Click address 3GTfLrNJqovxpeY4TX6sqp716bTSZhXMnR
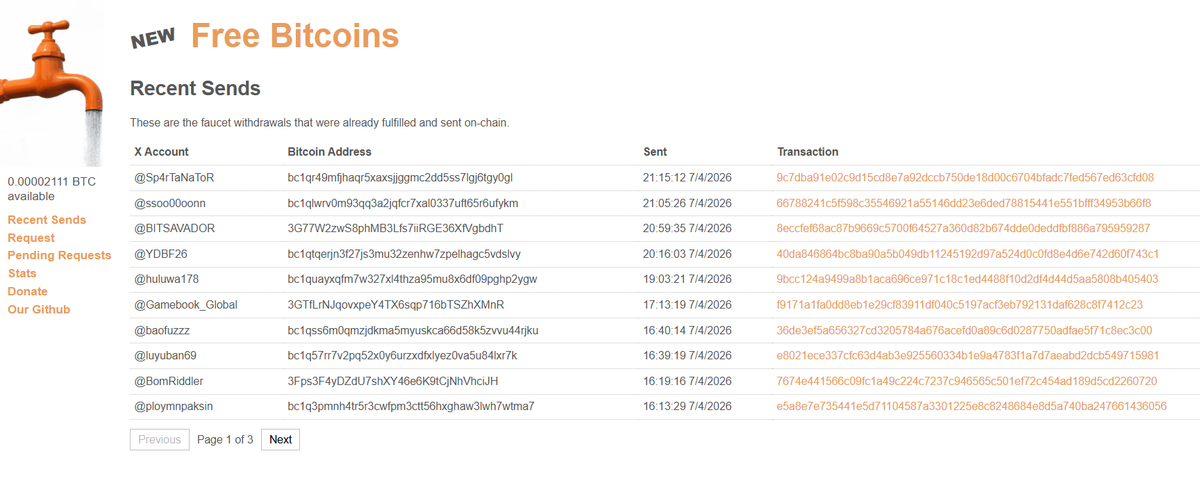This screenshot has width=1200, height=490. coord(396,305)
